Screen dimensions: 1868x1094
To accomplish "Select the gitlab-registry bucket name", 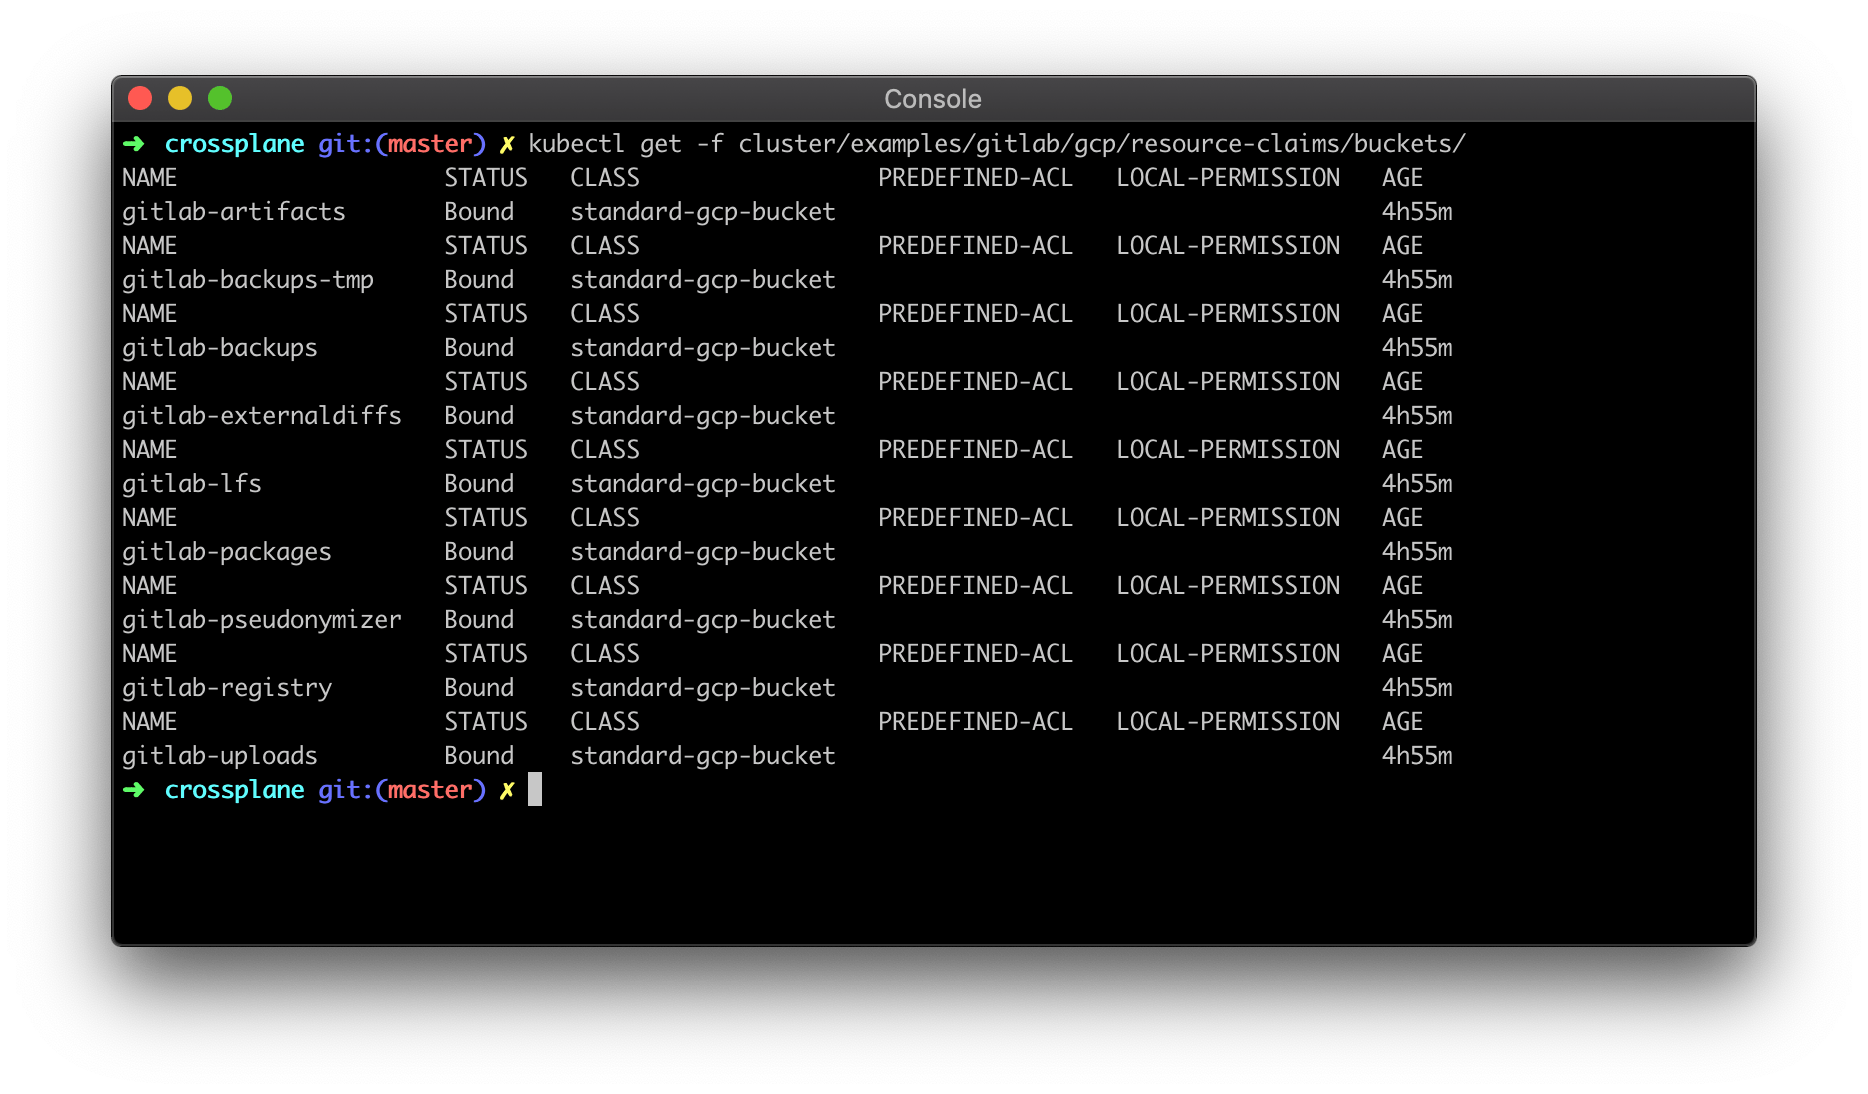I will [x=227, y=688].
